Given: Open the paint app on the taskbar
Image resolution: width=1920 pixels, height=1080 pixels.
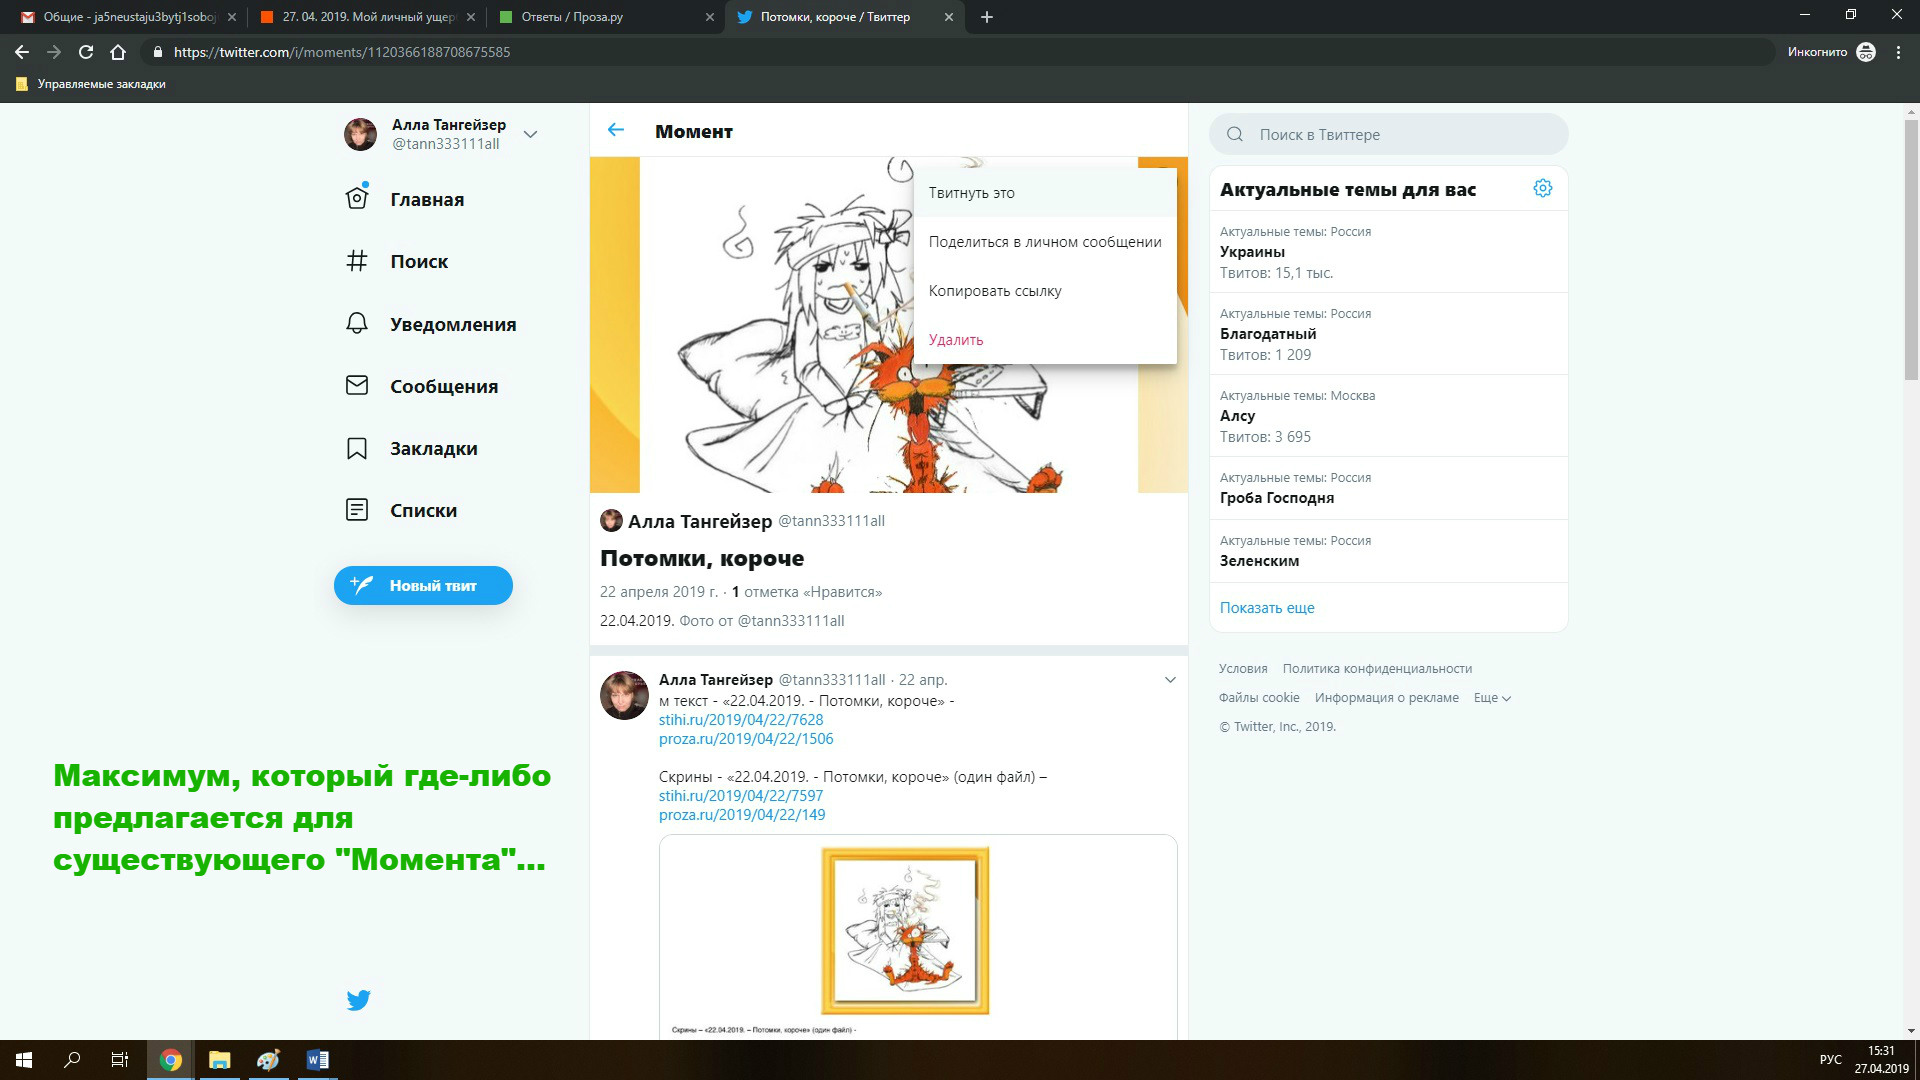Looking at the screenshot, I should (x=269, y=1060).
